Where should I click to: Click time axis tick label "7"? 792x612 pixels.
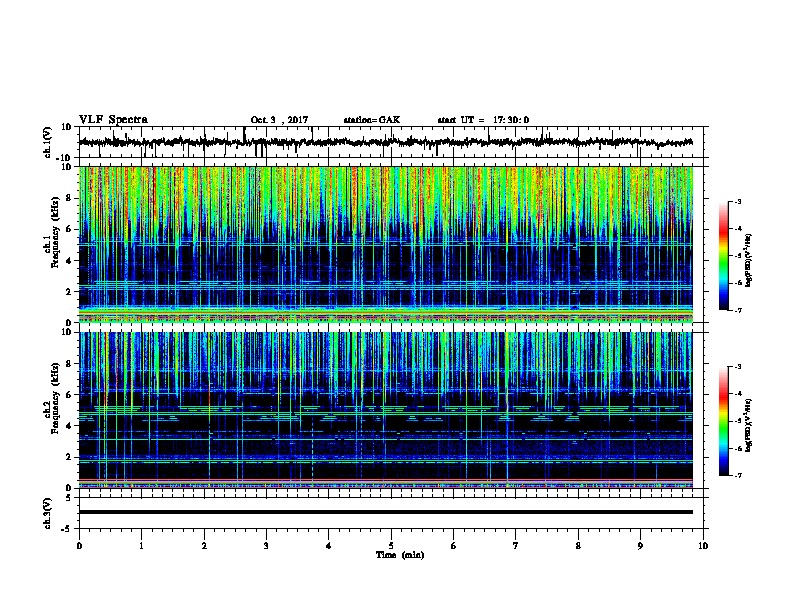pos(516,546)
